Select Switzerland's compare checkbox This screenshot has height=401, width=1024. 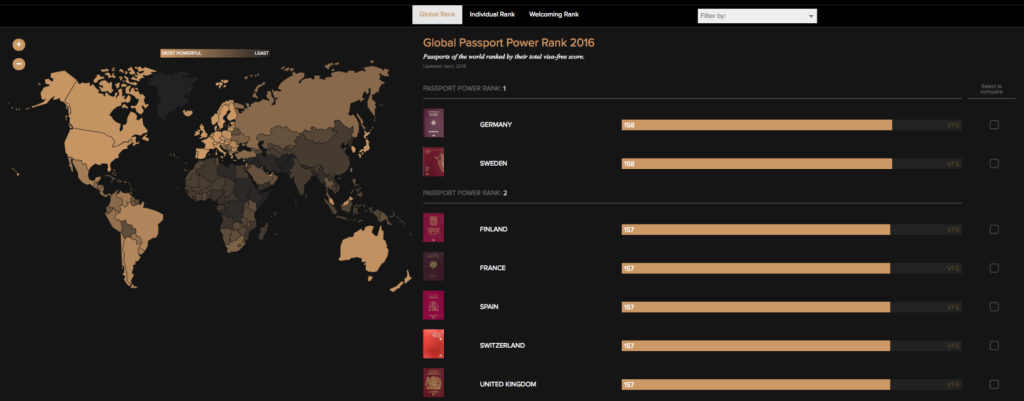tap(994, 345)
